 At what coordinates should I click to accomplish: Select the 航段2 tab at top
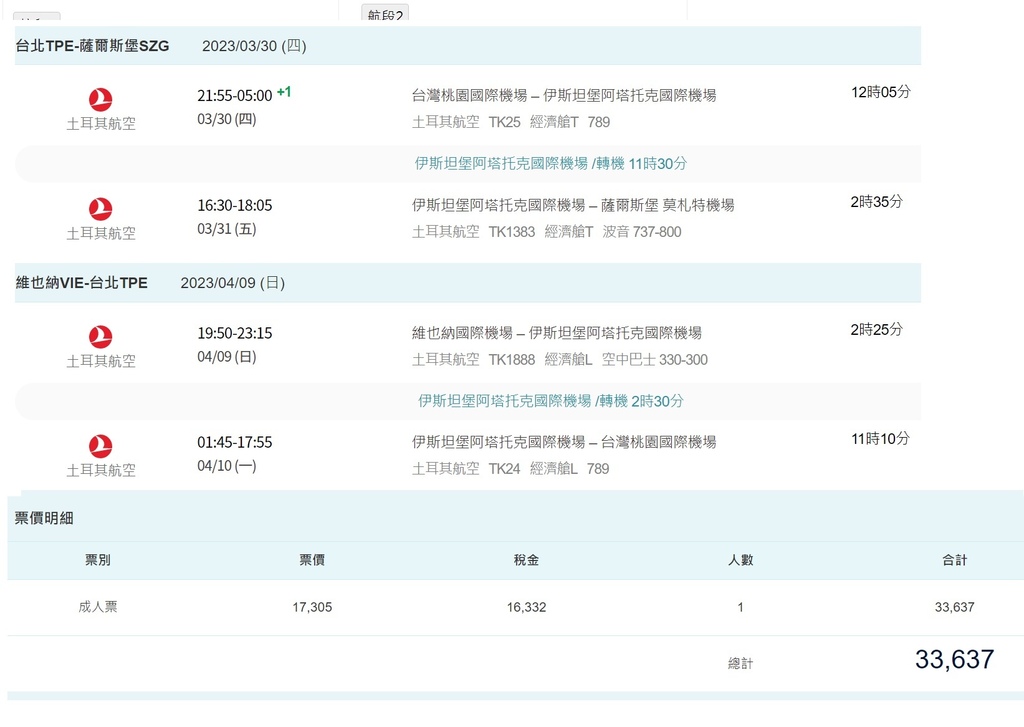point(385,13)
